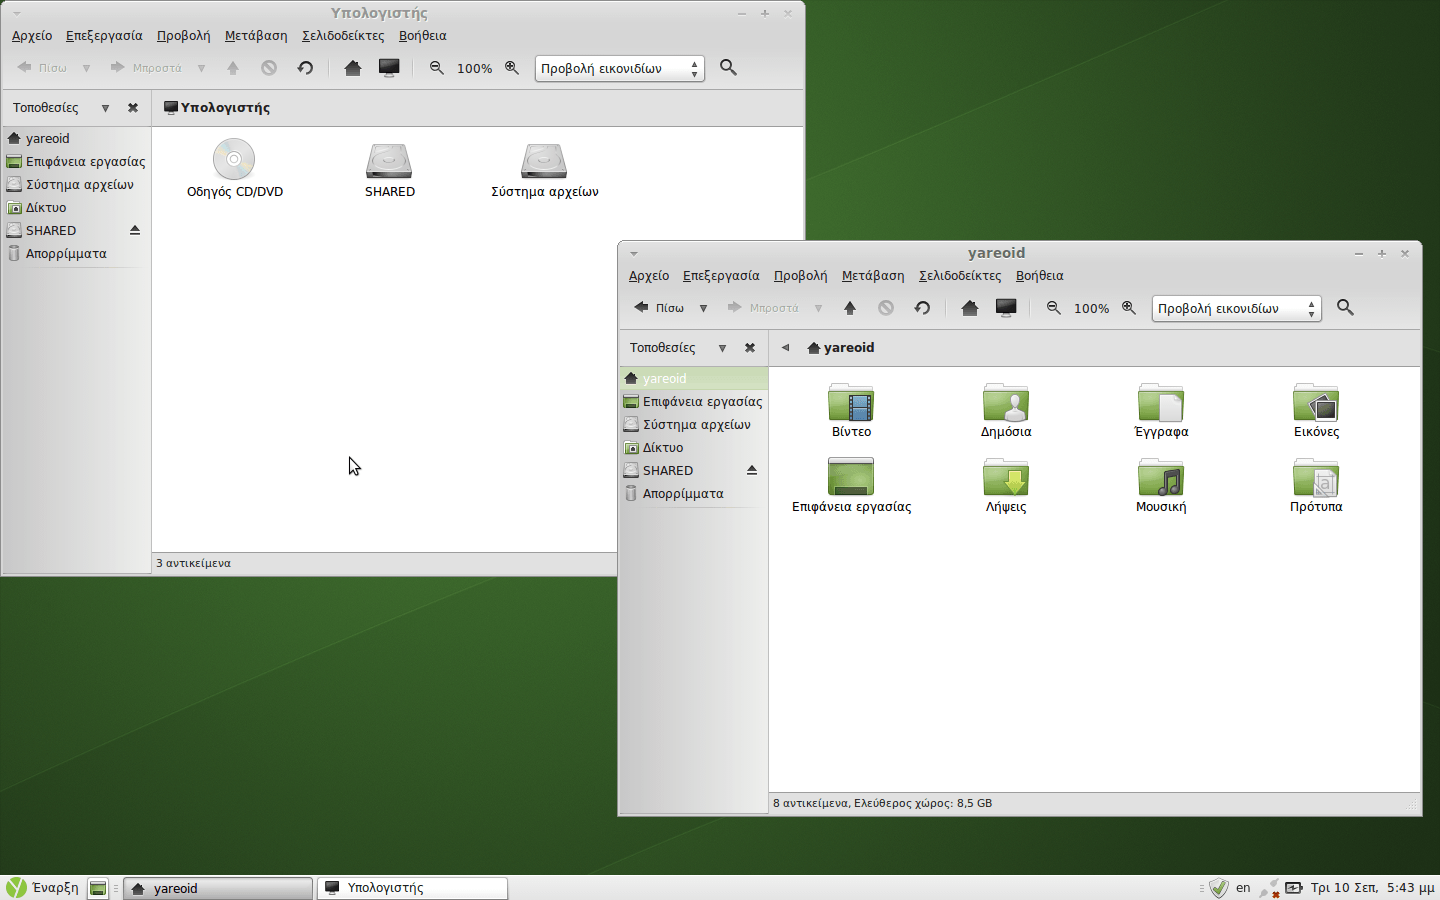
Task: Click Πίσω back button in yareoid window
Action: tap(659, 308)
